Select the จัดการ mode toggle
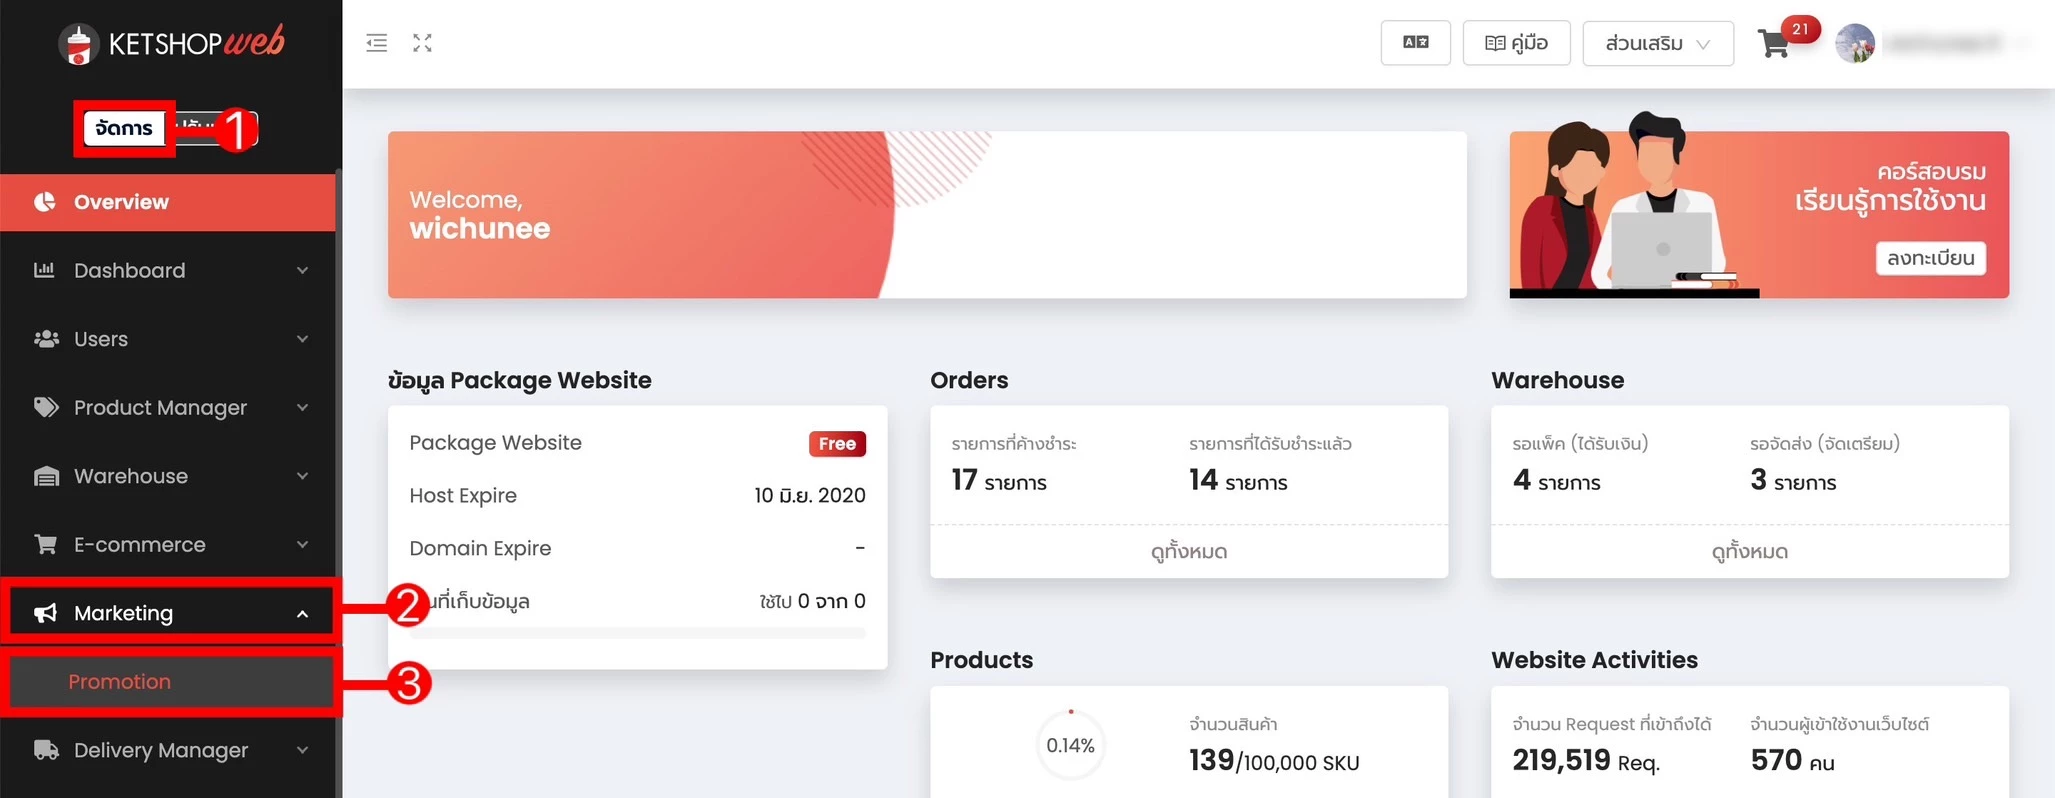This screenshot has width=2055, height=798. click(x=124, y=128)
